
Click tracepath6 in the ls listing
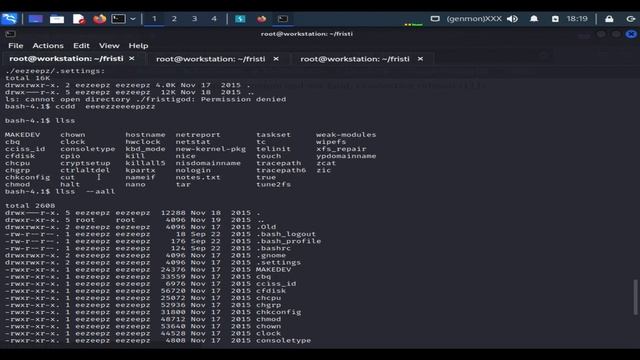281,170
